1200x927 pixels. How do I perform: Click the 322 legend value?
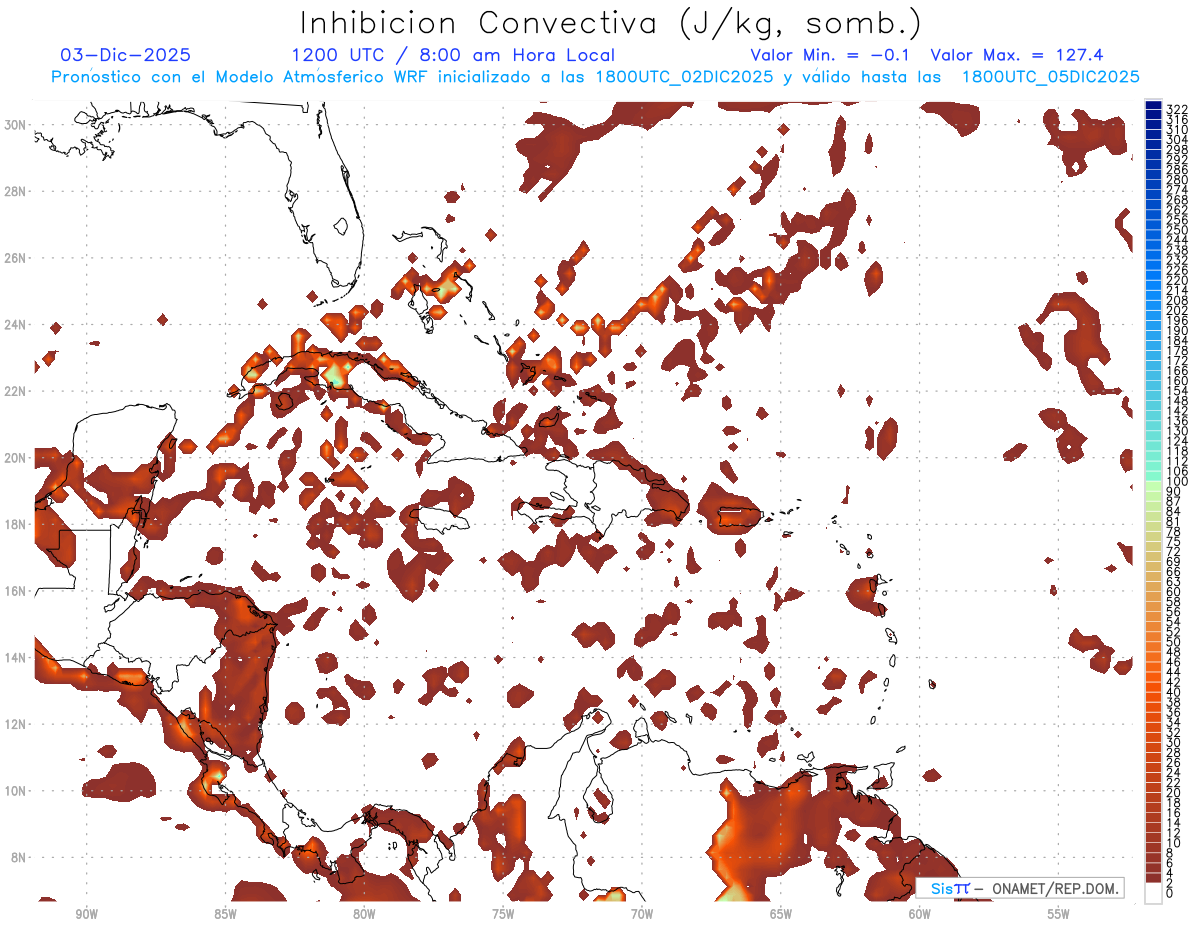[x=1177, y=109]
